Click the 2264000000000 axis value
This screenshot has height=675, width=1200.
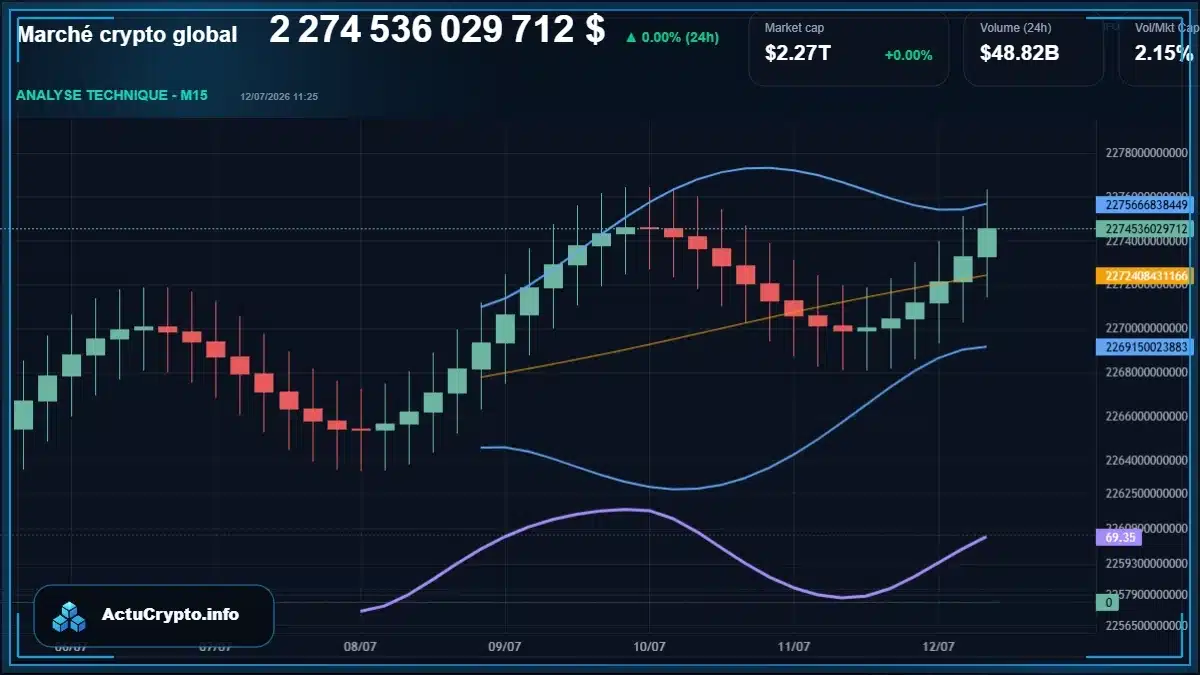(1146, 461)
